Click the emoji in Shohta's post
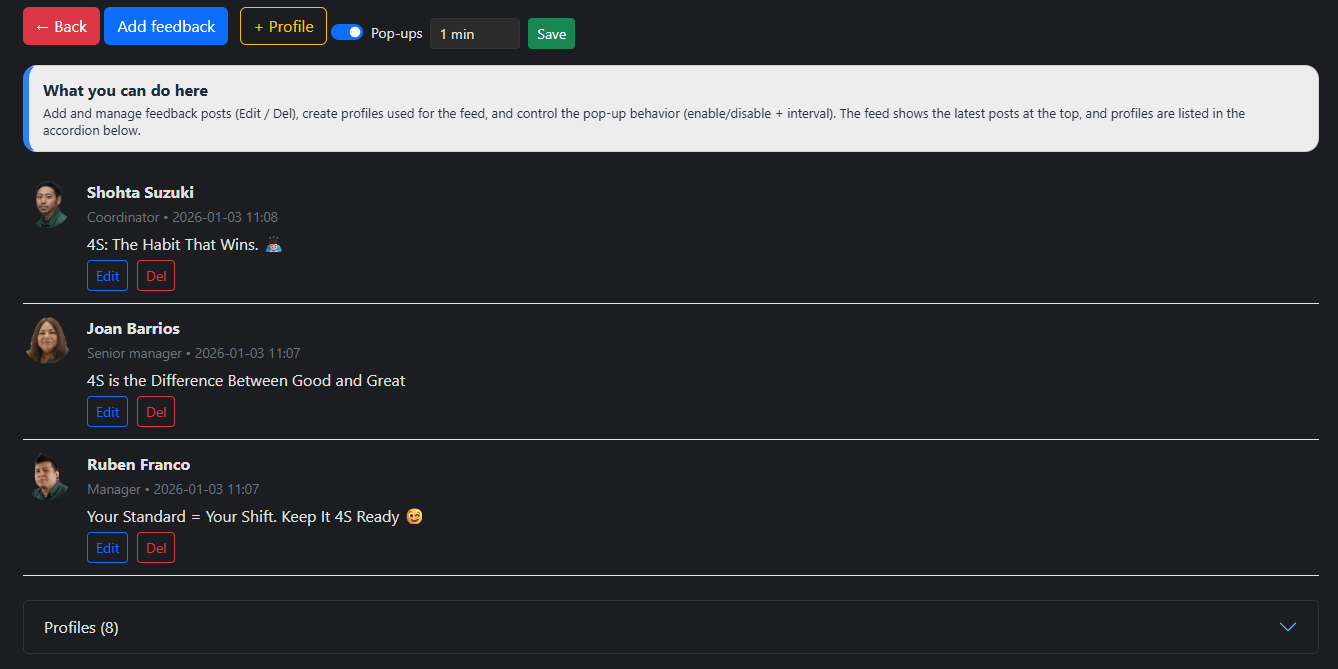The image size is (1338, 669). click(274, 244)
